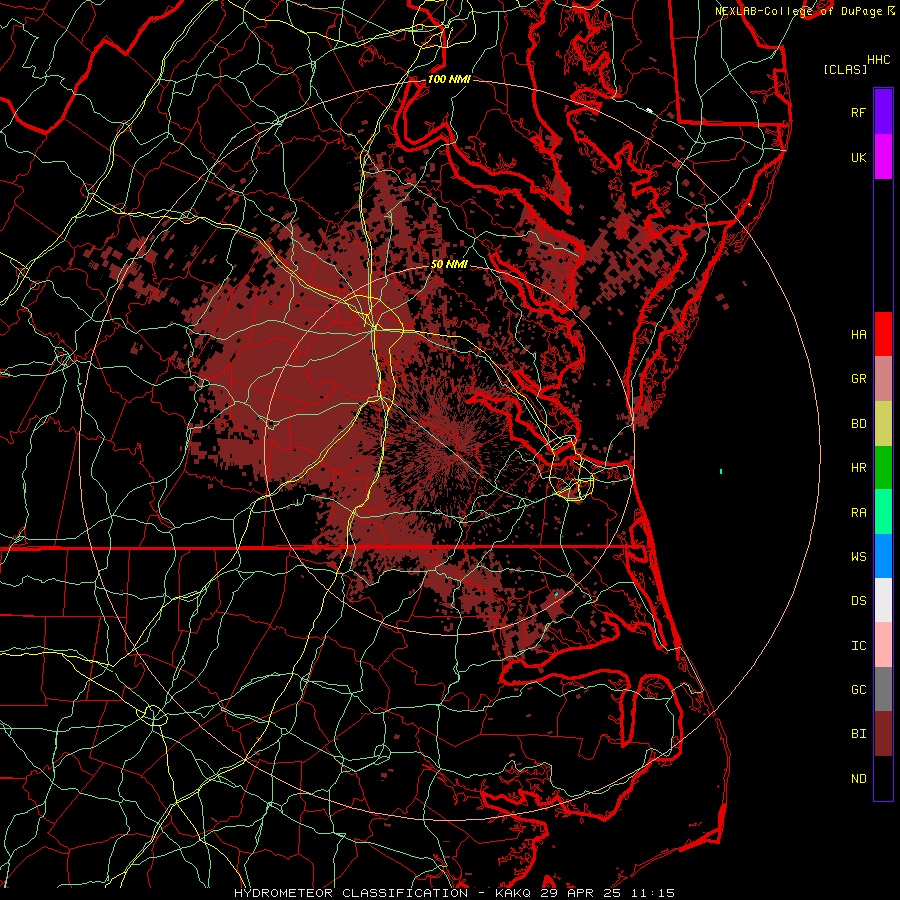Click the KAKQ radar site identifier

(513, 893)
